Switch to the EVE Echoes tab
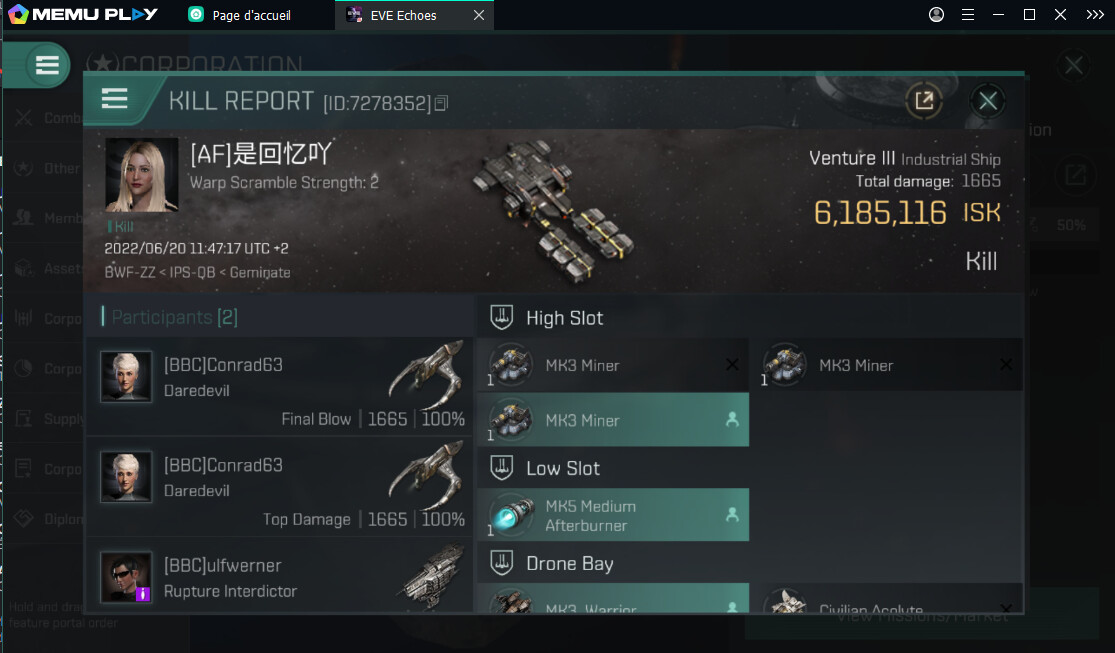Image resolution: width=1115 pixels, height=653 pixels. pos(403,15)
